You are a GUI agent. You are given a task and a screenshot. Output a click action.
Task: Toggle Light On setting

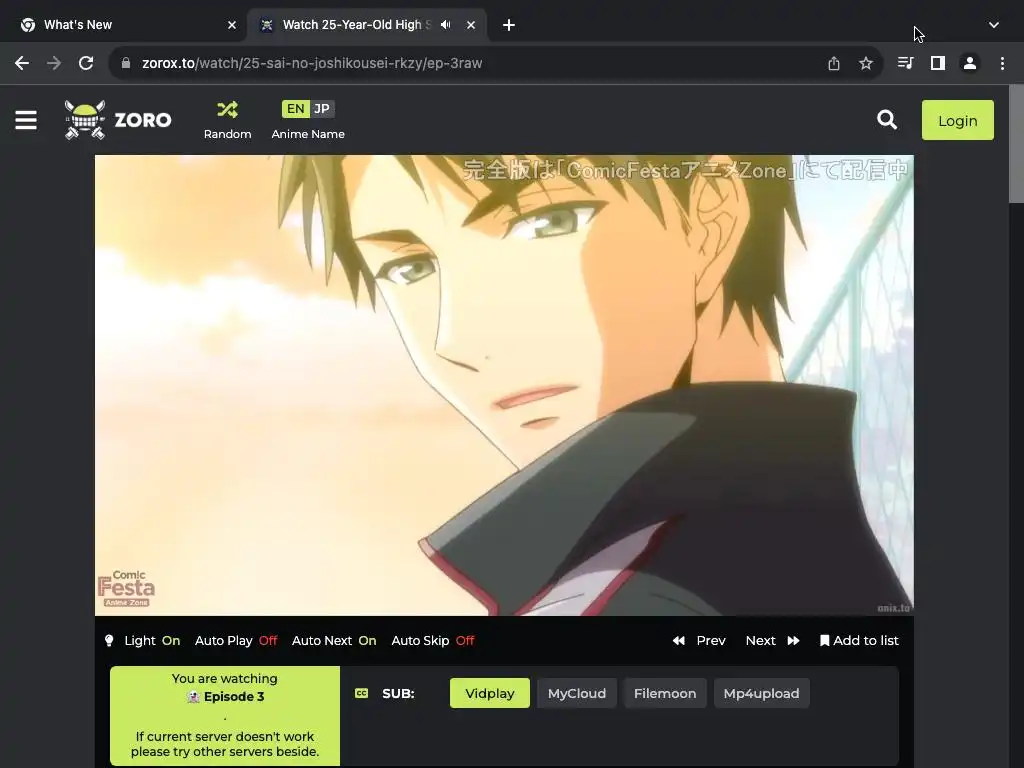tap(152, 641)
